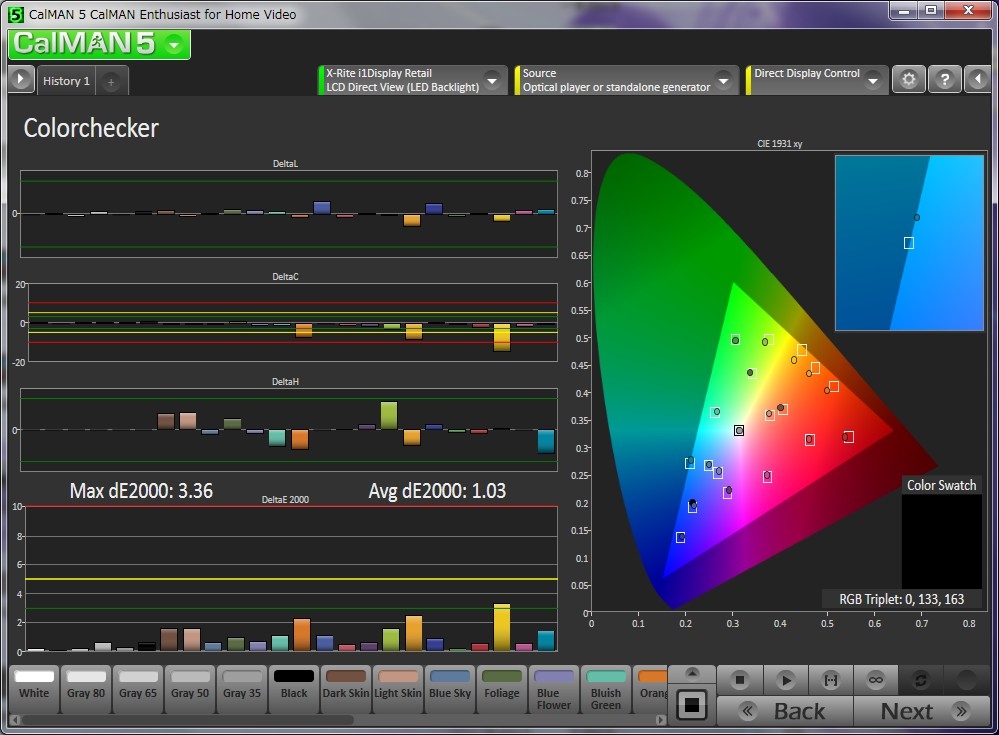Expand the Direct Display Control dropdown
The height and width of the screenshot is (735, 999).
coord(873,80)
